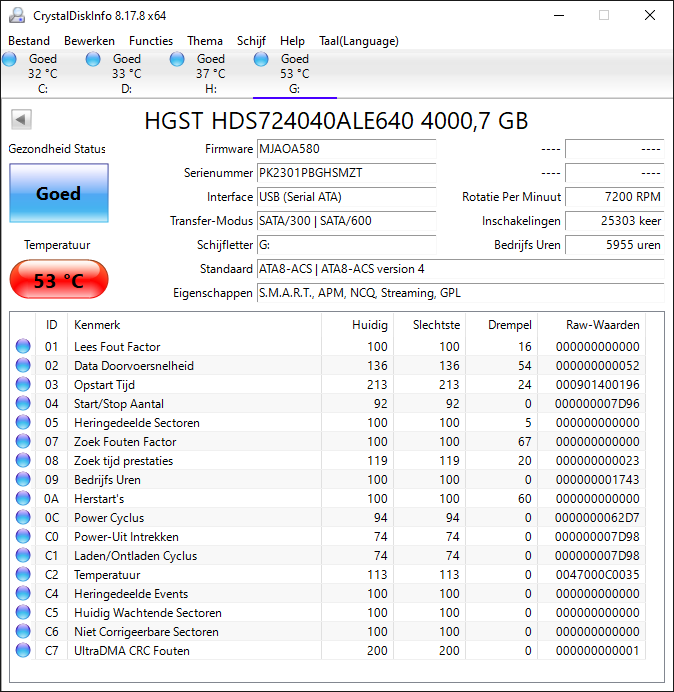The height and width of the screenshot is (692, 674).
Task: Click status orb of attribute C2 Temperatuur
Action: coord(23,574)
